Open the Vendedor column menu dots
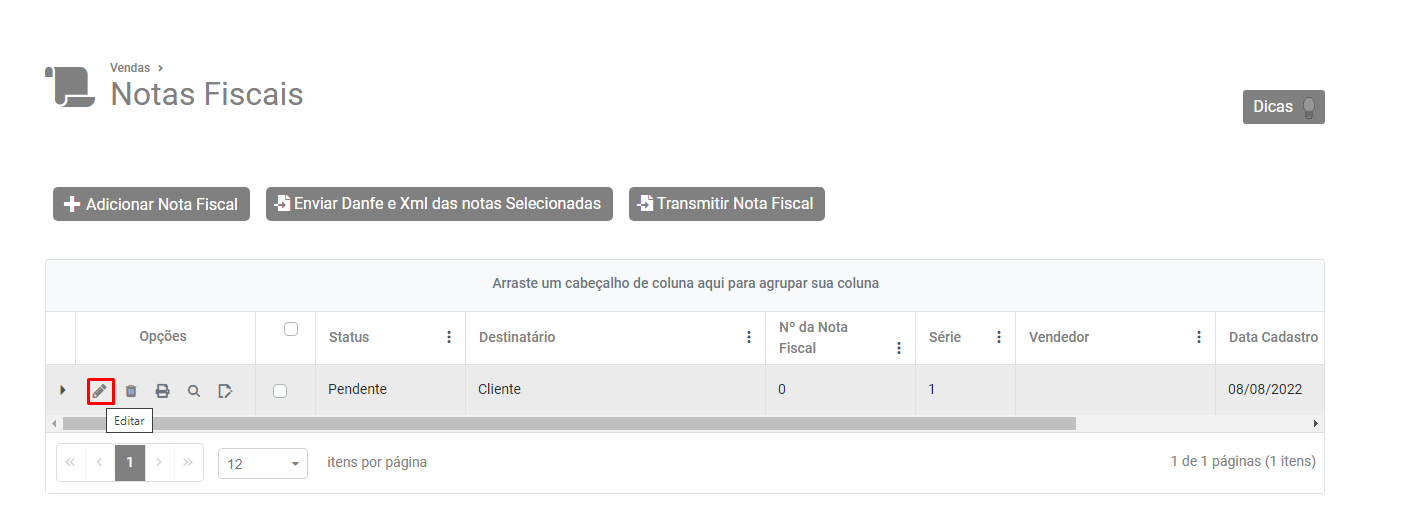The width and height of the screenshot is (1426, 511). (1199, 337)
